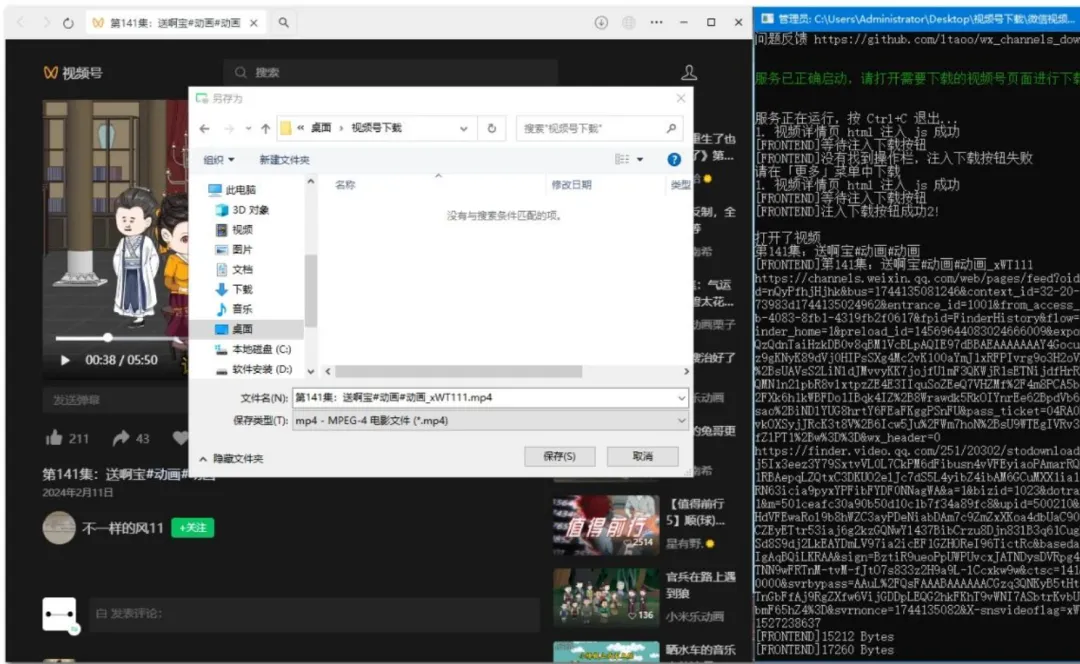The width and height of the screenshot is (1080, 664).
Task: Click the 发表评论 comment field
Action: coord(313,613)
